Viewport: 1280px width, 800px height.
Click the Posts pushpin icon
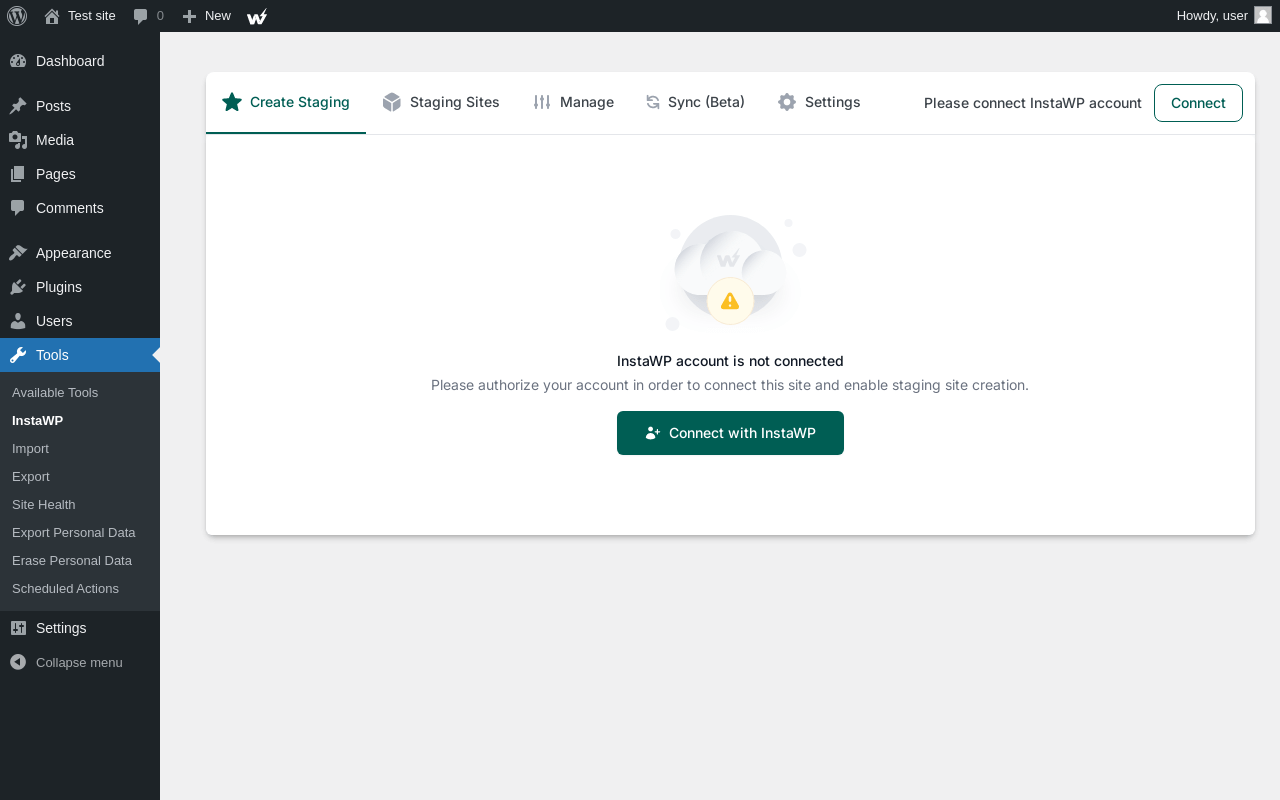[18, 106]
